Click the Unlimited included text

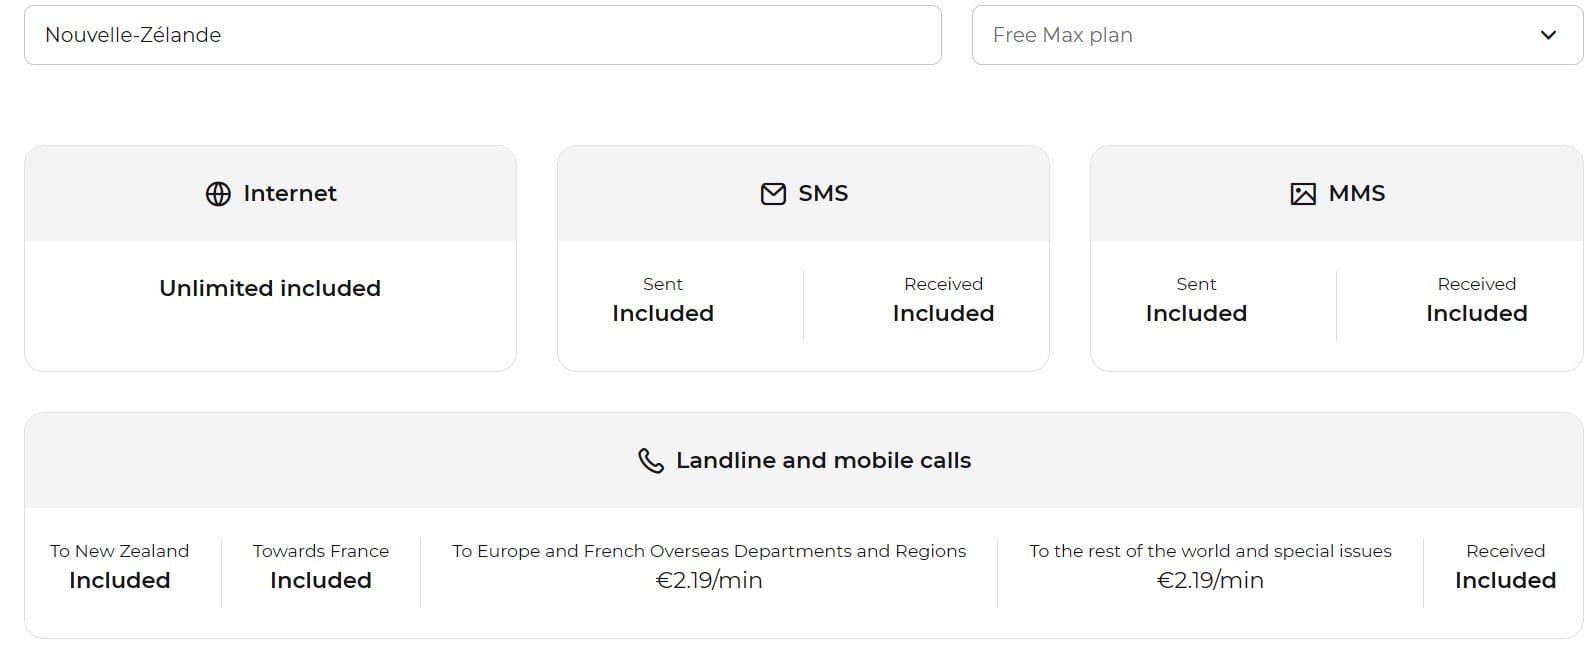[270, 289]
